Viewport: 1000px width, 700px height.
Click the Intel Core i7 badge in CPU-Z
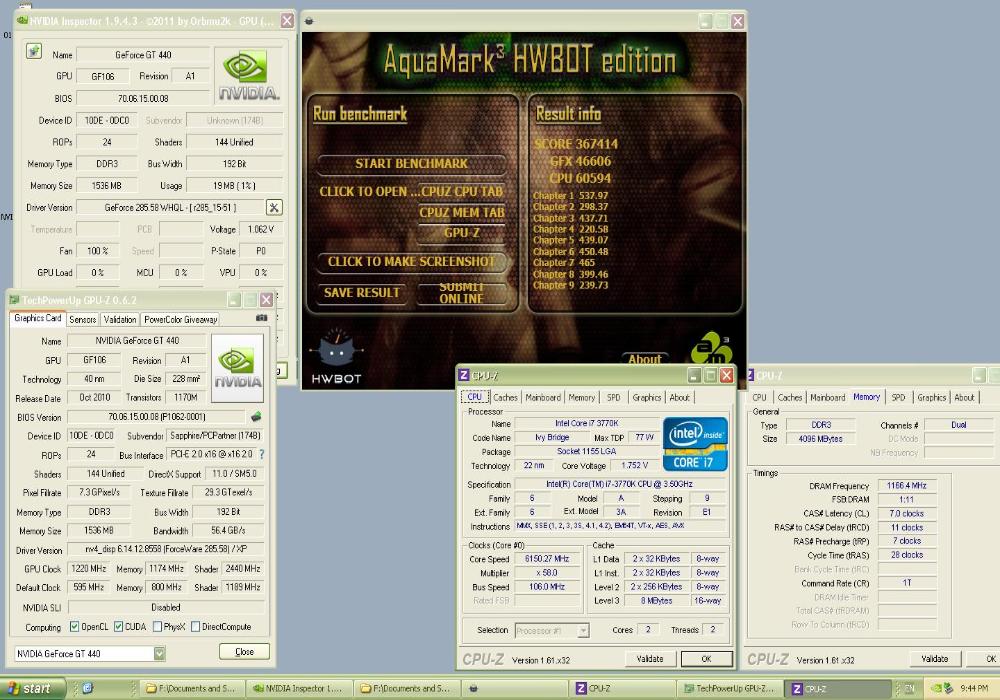click(695, 444)
